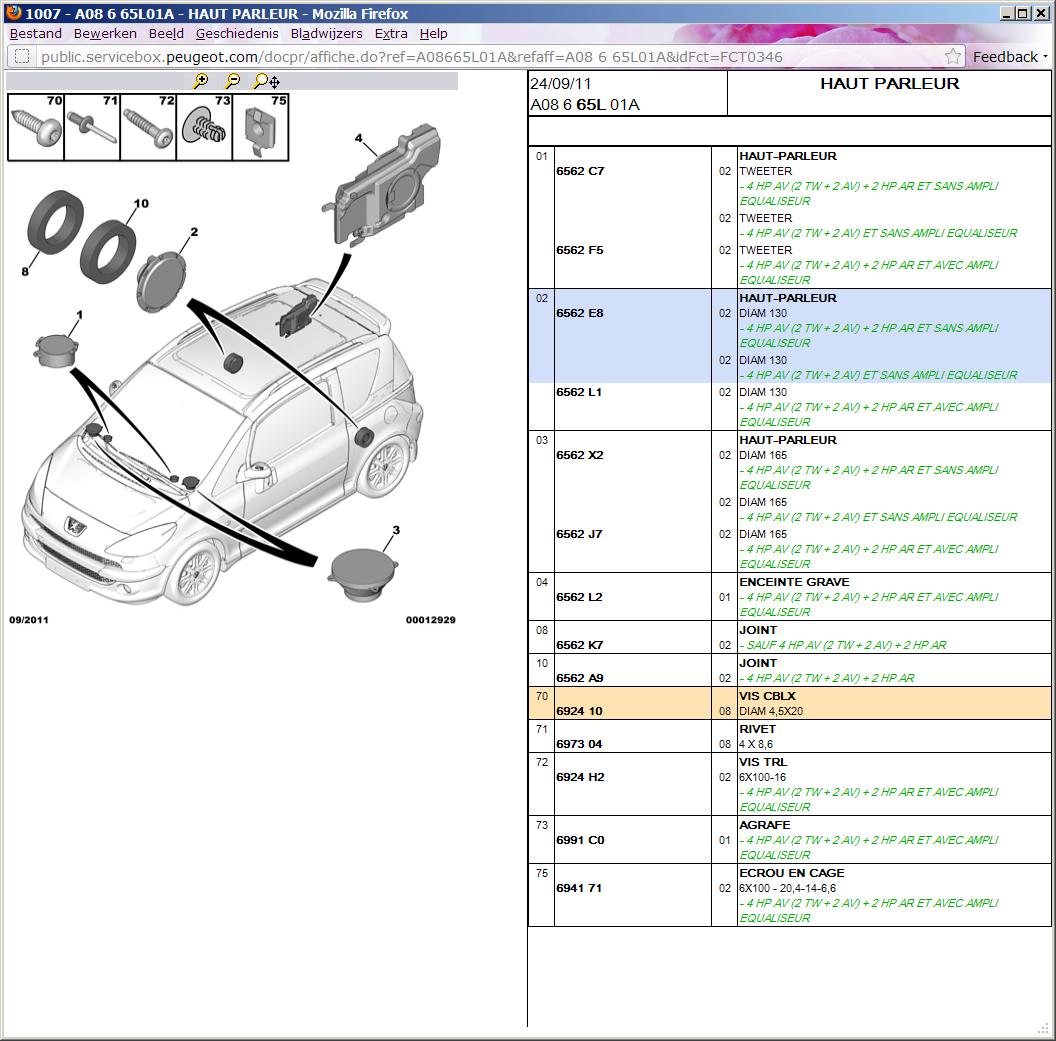Viewport: 1056px width, 1041px height.
Task: Zoom out of the parts diagram
Action: pyautogui.click(x=232, y=81)
